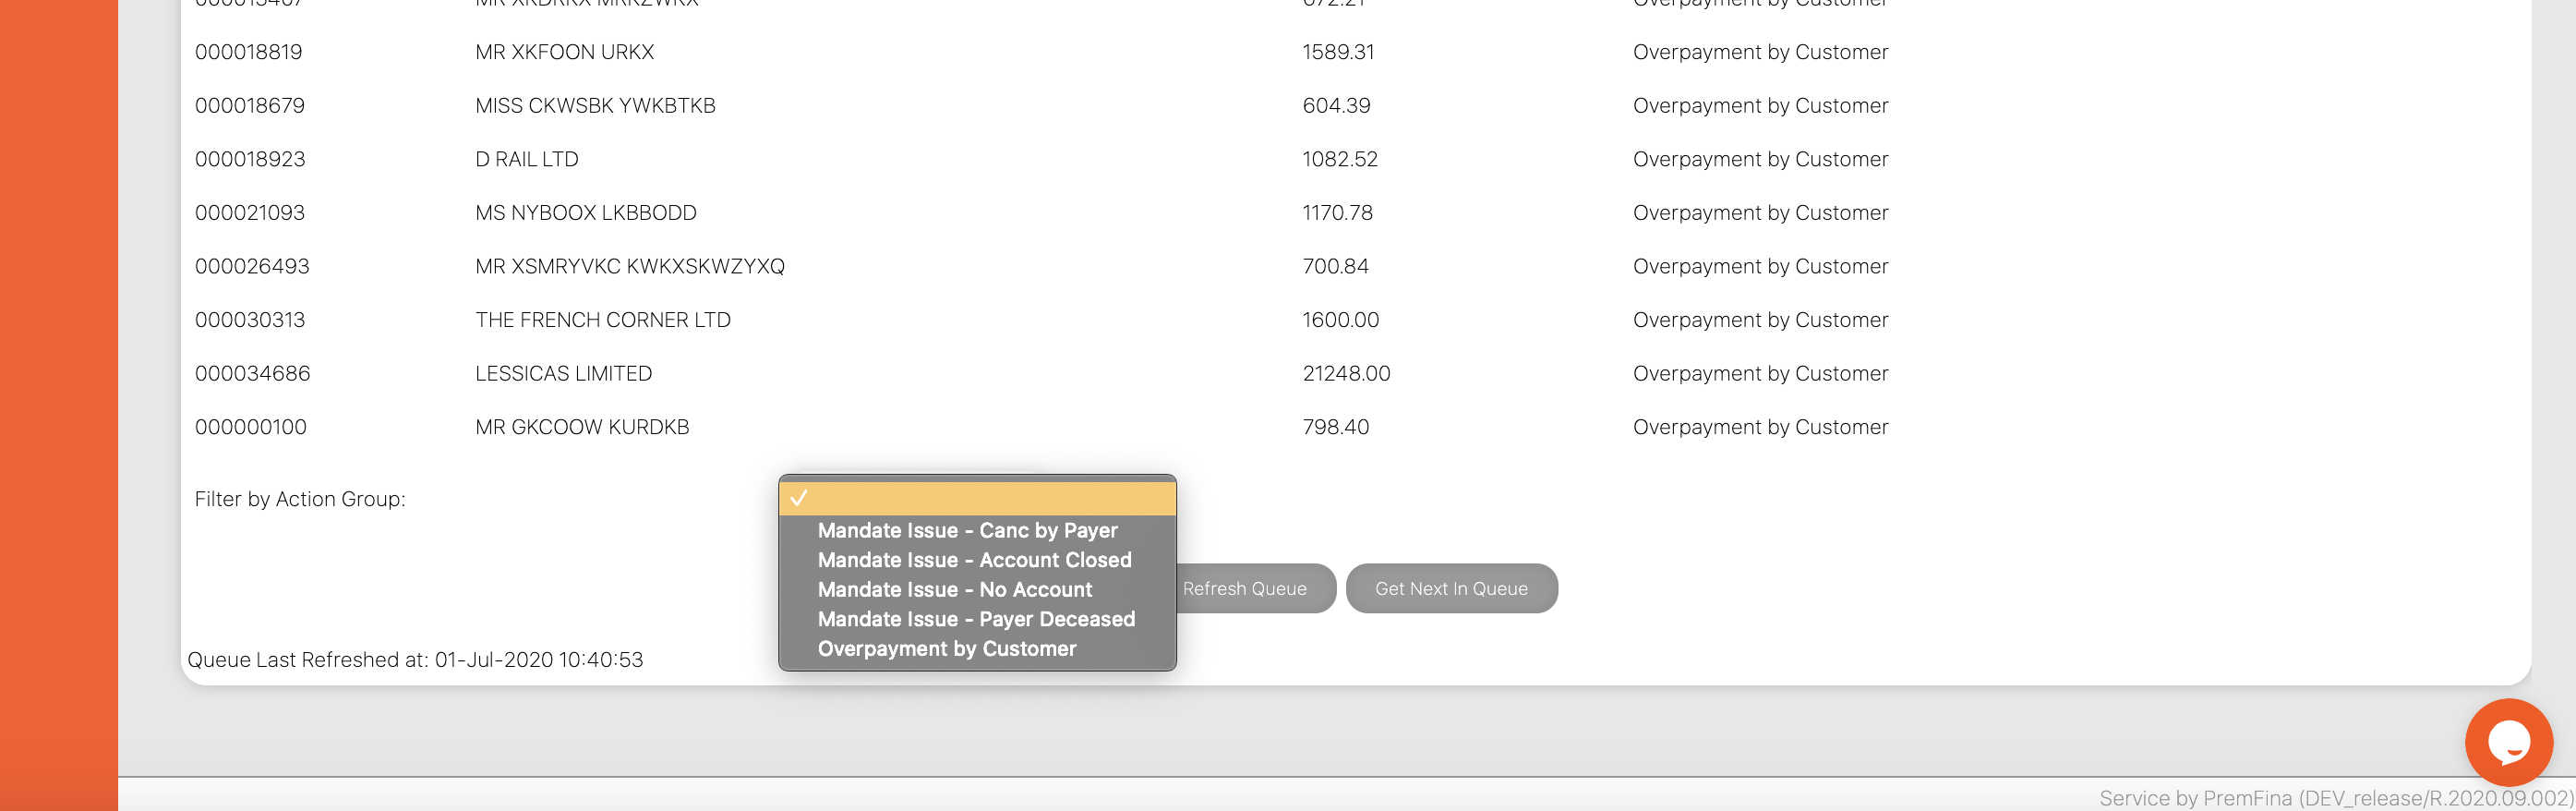Click customer name MS NYBOOX LKBBODD
The height and width of the screenshot is (811, 2576).
585,213
